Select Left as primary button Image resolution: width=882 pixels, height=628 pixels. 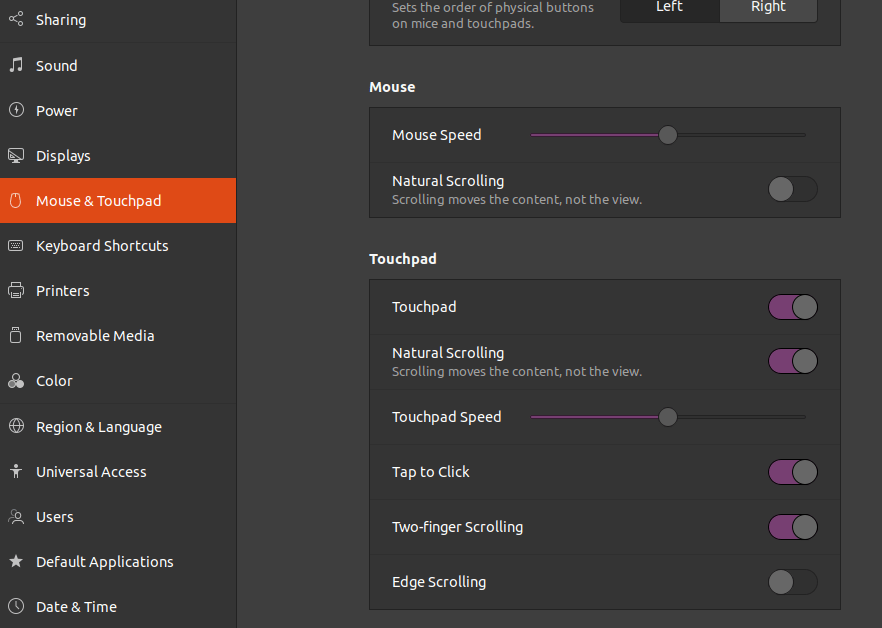(670, 8)
